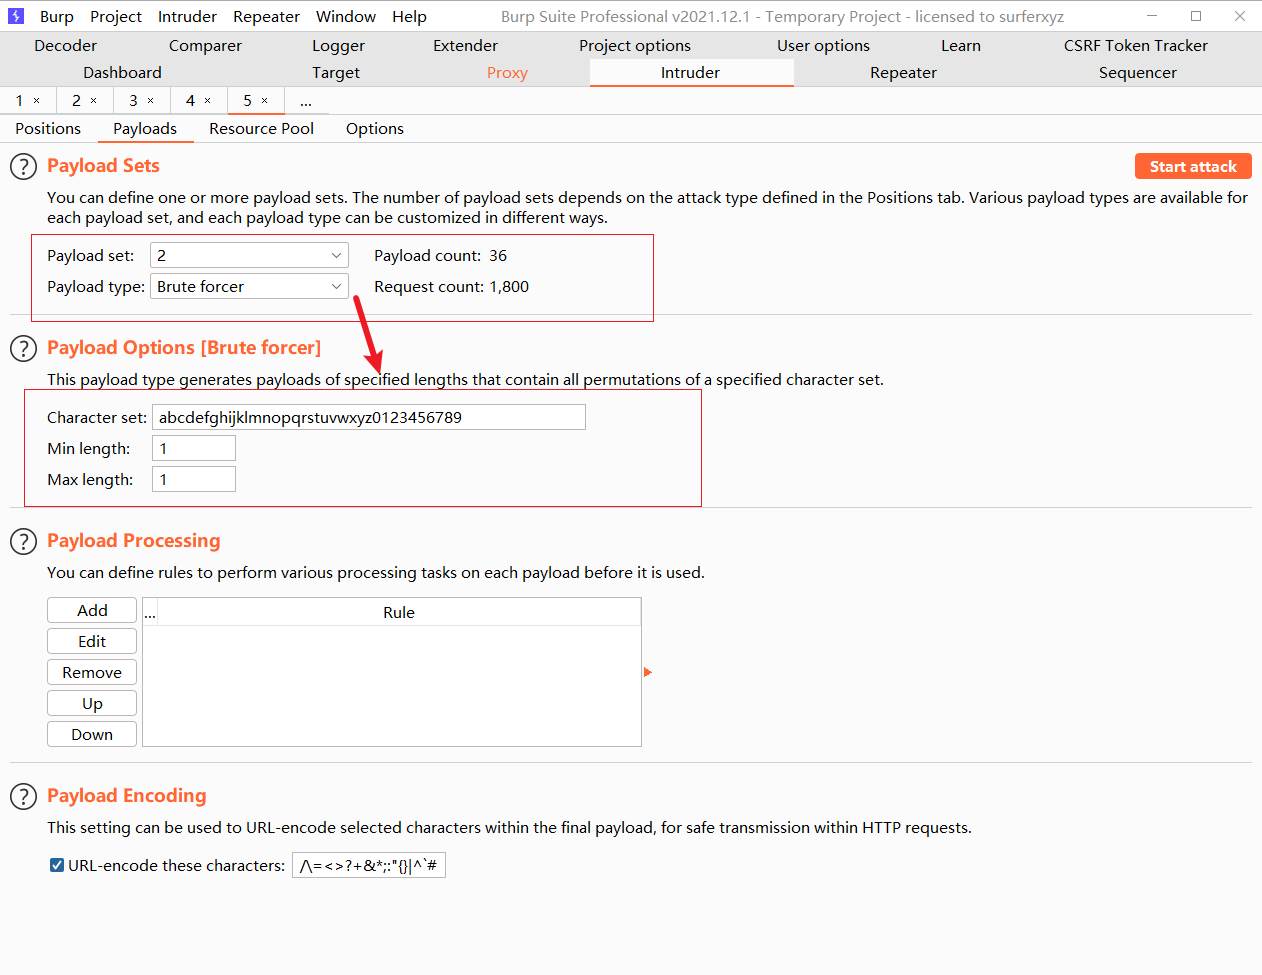Switch to the Learn tab
This screenshot has width=1262, height=975.
pyautogui.click(x=961, y=46)
